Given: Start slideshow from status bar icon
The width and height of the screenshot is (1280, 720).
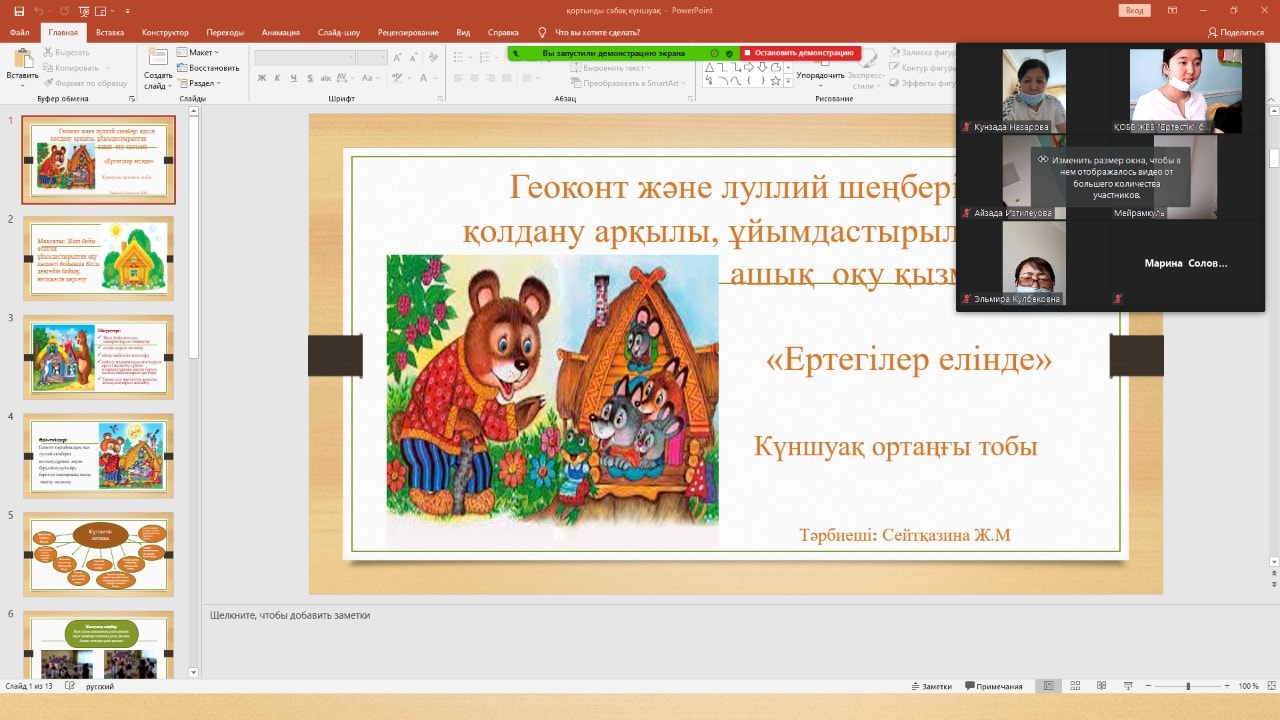Looking at the screenshot, I should coord(1128,686).
